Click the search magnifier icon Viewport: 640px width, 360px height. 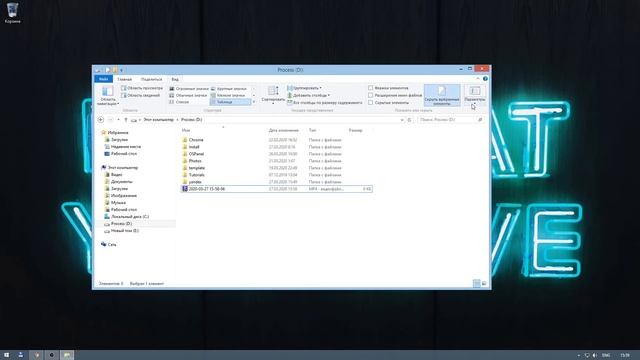coord(480,120)
